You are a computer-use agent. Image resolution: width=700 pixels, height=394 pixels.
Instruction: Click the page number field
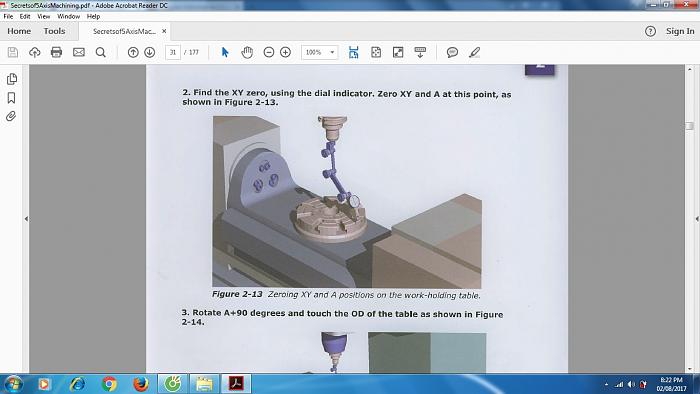click(173, 52)
